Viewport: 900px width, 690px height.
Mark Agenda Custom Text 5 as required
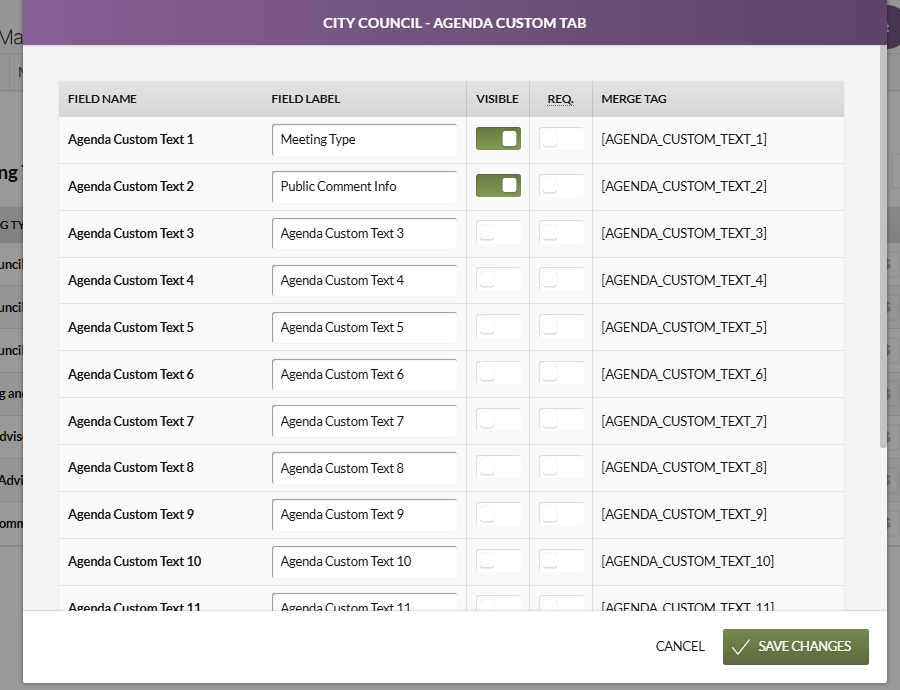pos(561,327)
